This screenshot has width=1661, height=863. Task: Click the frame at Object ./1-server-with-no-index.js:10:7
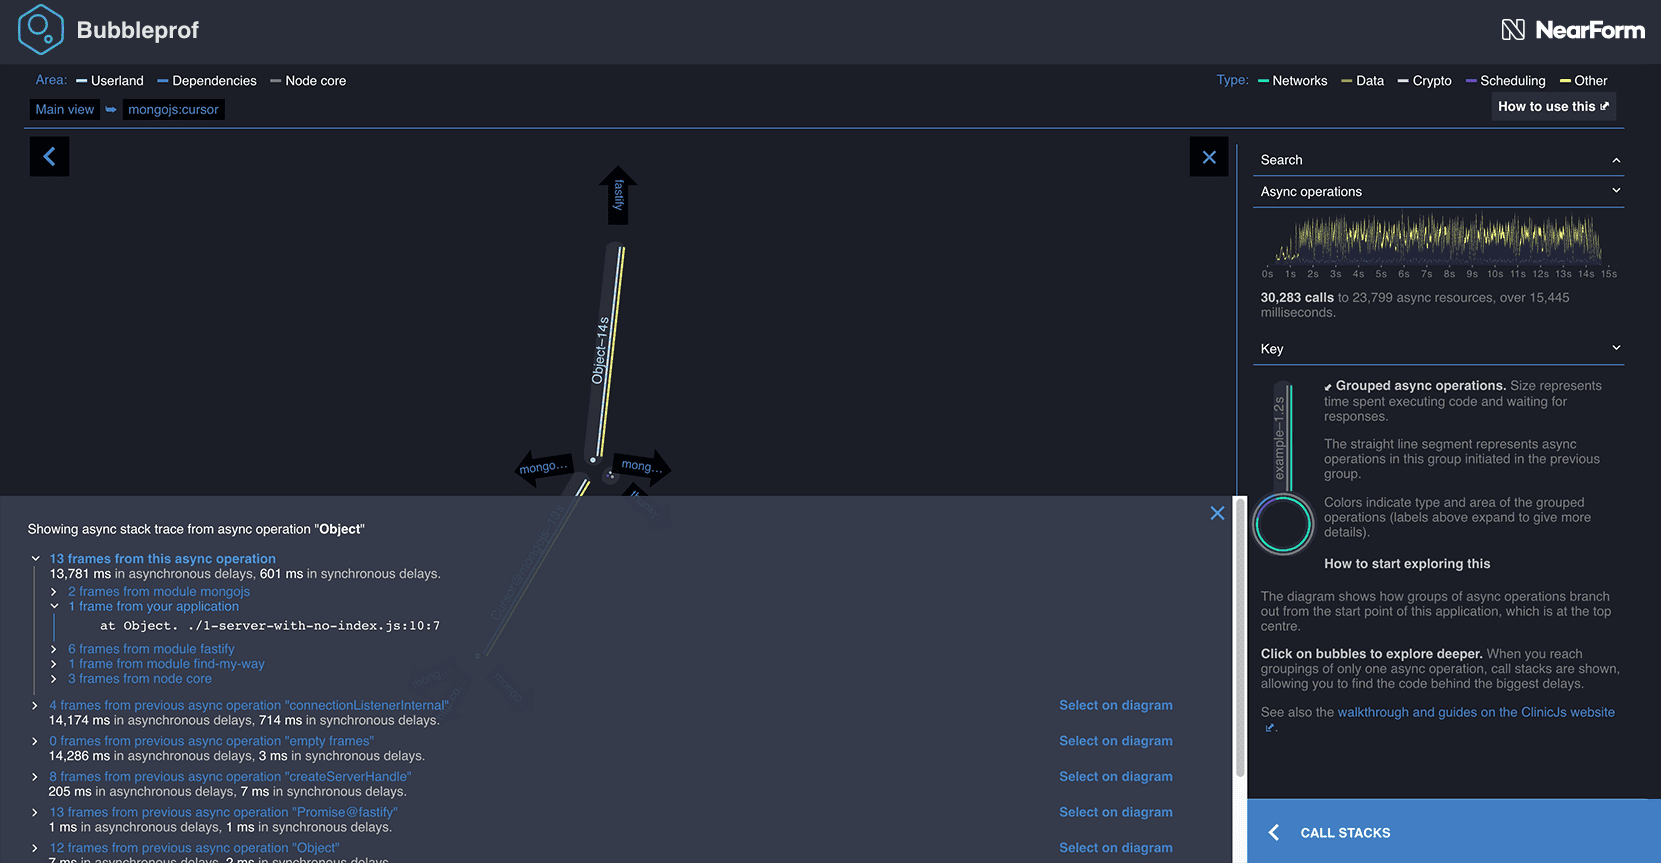tap(270, 626)
